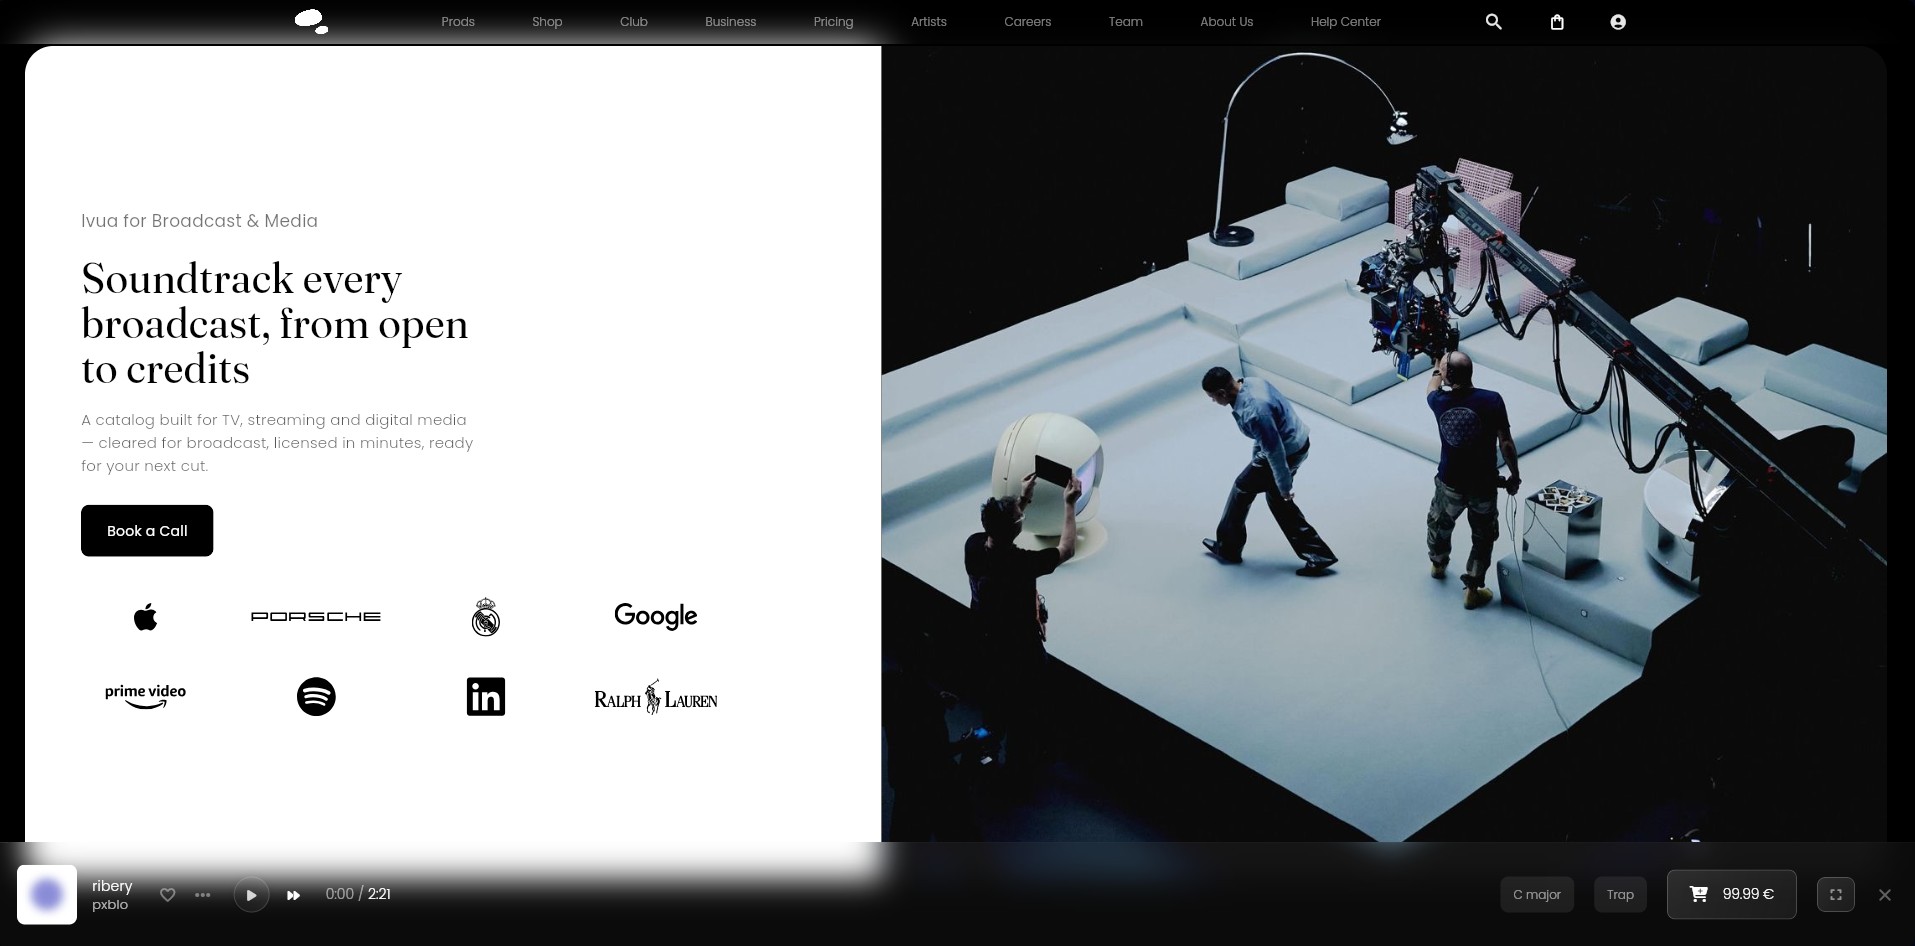The height and width of the screenshot is (946, 1915).
Task: Open the Help Center nav link
Action: point(1346,22)
